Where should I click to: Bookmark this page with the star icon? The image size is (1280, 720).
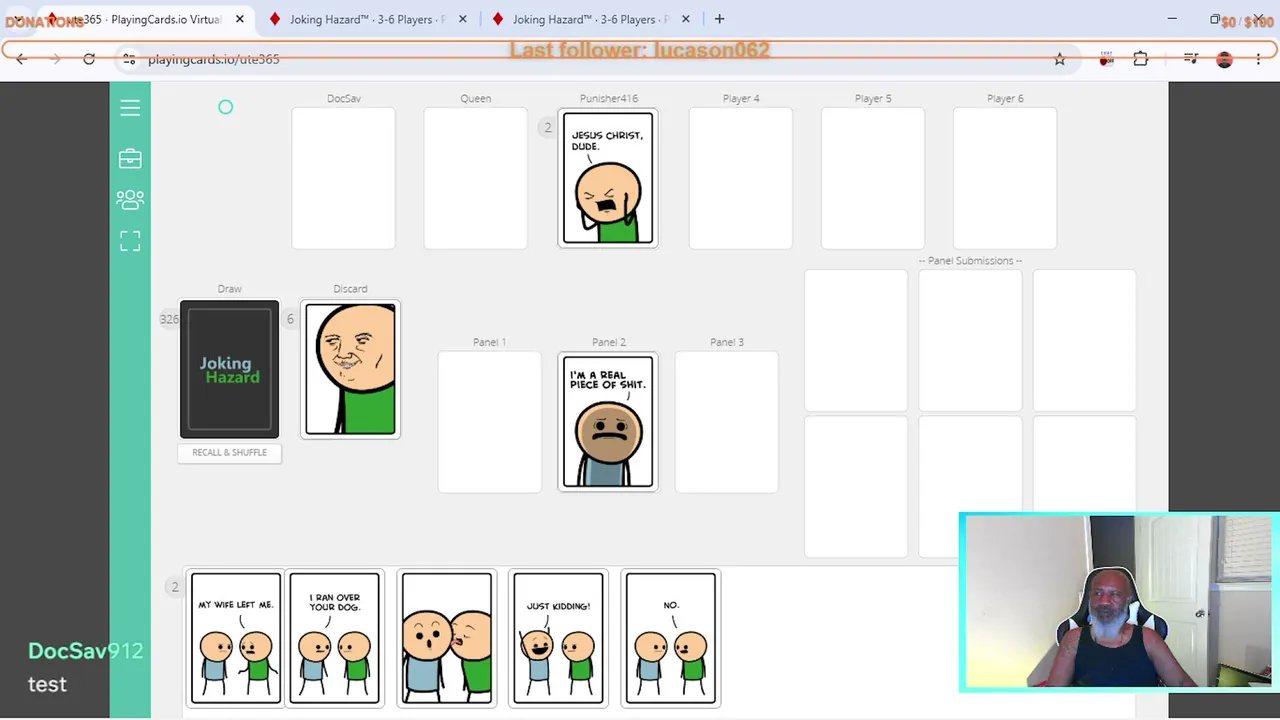click(x=1060, y=59)
